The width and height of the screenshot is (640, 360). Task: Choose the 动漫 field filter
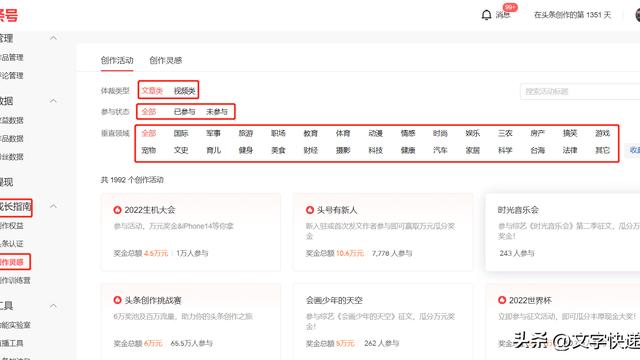pos(376,133)
